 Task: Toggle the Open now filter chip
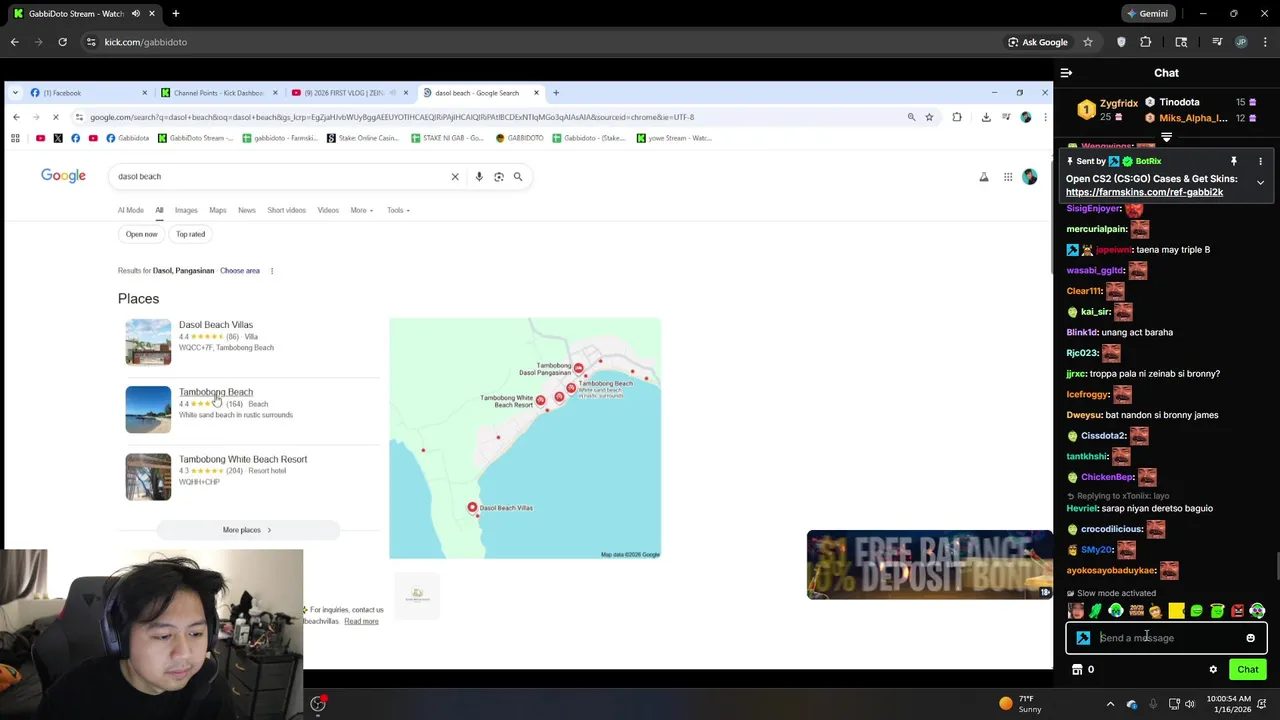pos(141,234)
